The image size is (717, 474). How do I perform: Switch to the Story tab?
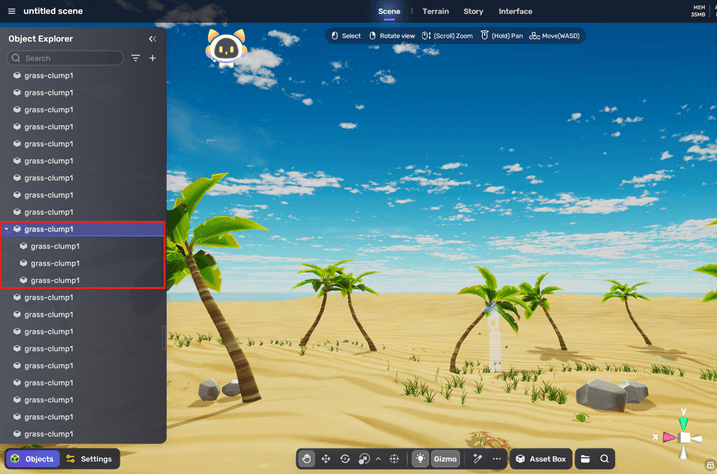[473, 11]
